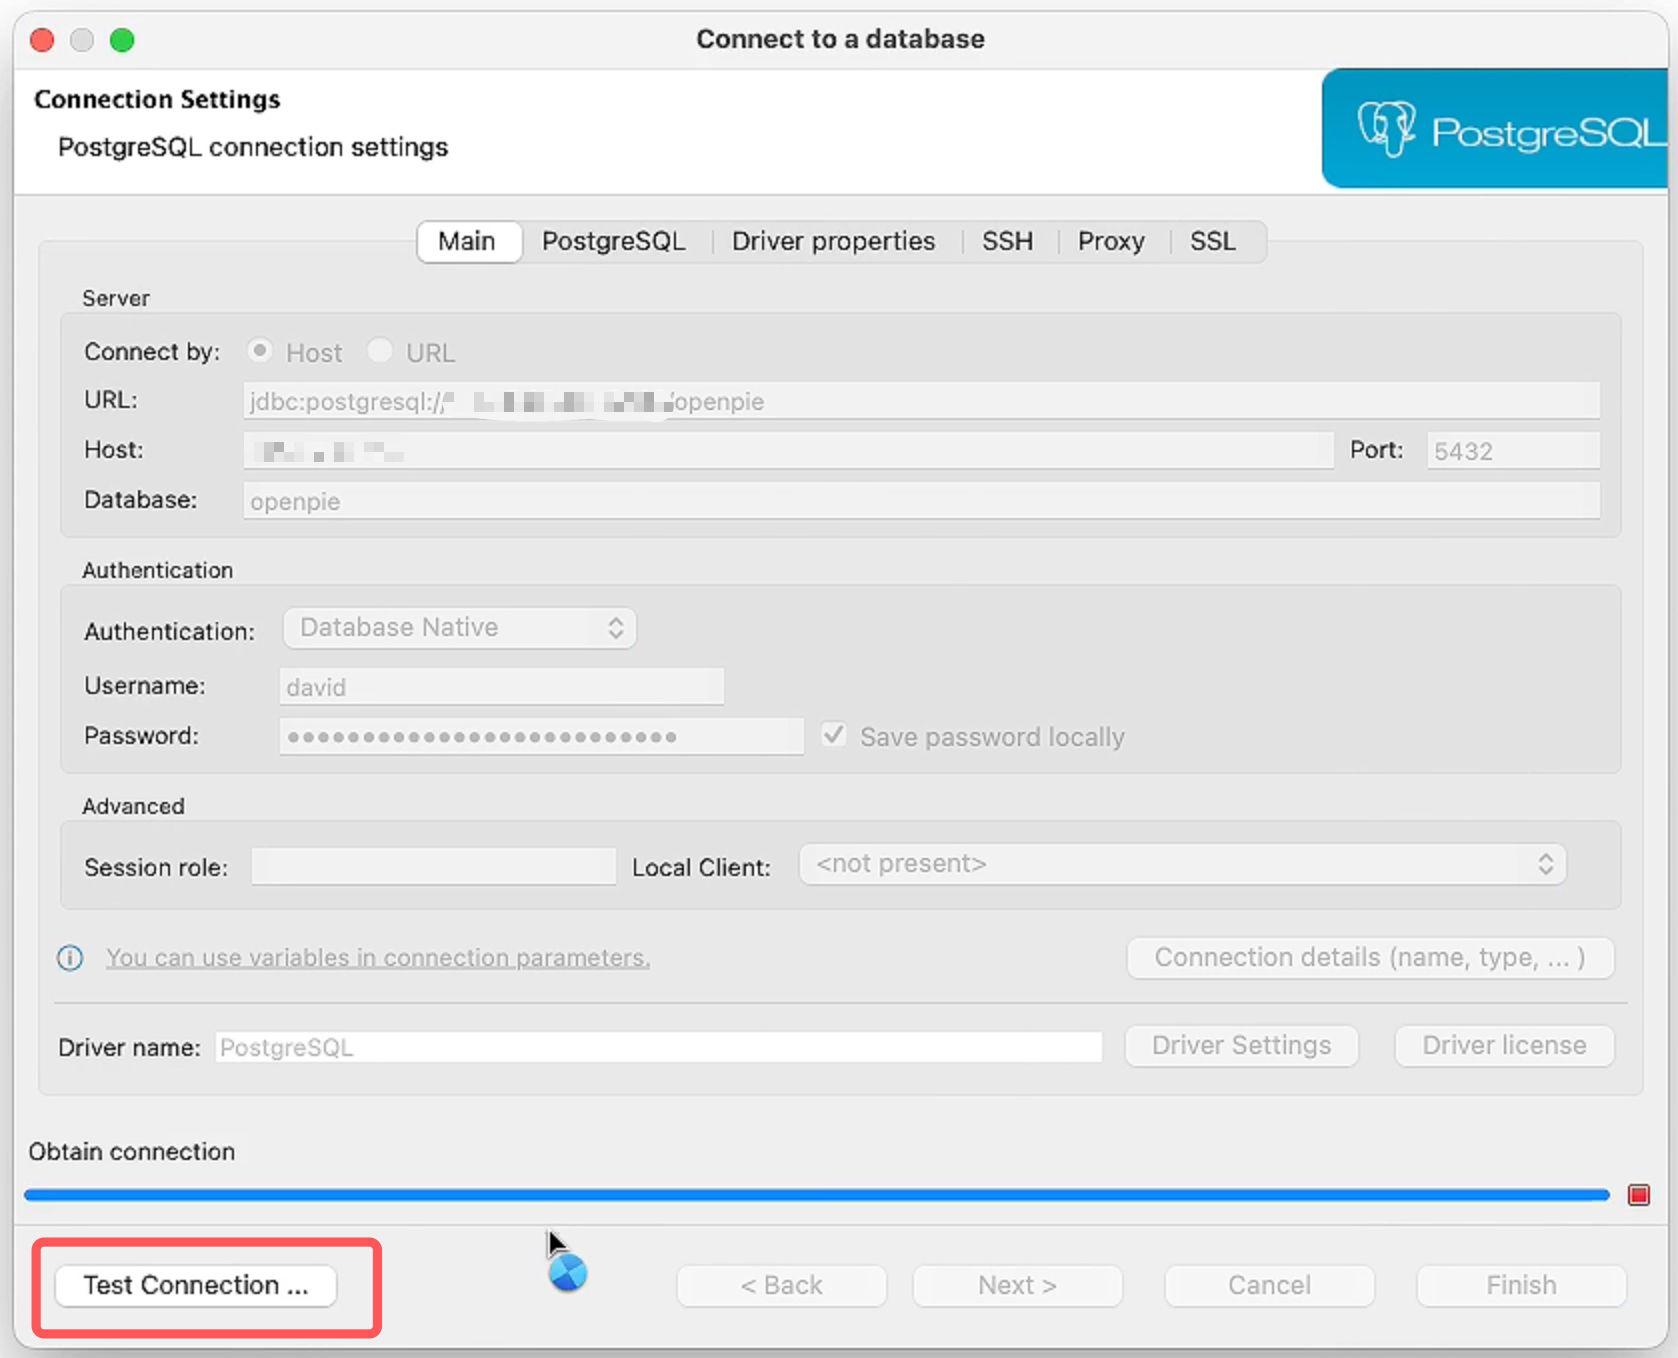Click the Driver name field PostgreSQL
This screenshot has height=1358, width=1678.
pyautogui.click(x=658, y=1047)
